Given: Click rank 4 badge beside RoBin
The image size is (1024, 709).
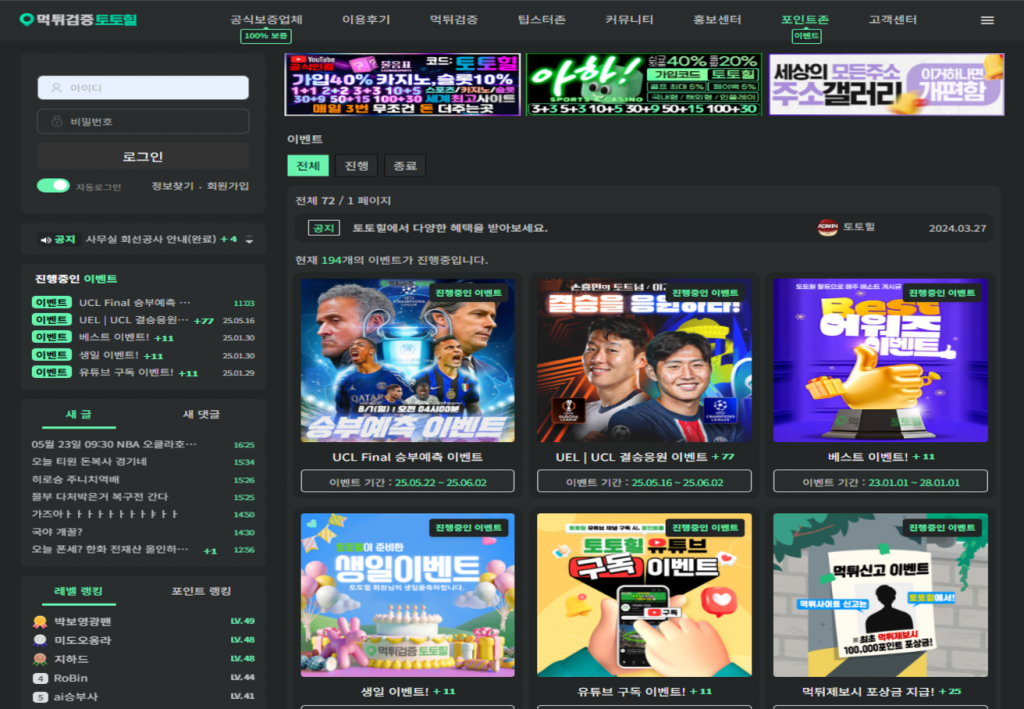Looking at the screenshot, I should point(40,678).
